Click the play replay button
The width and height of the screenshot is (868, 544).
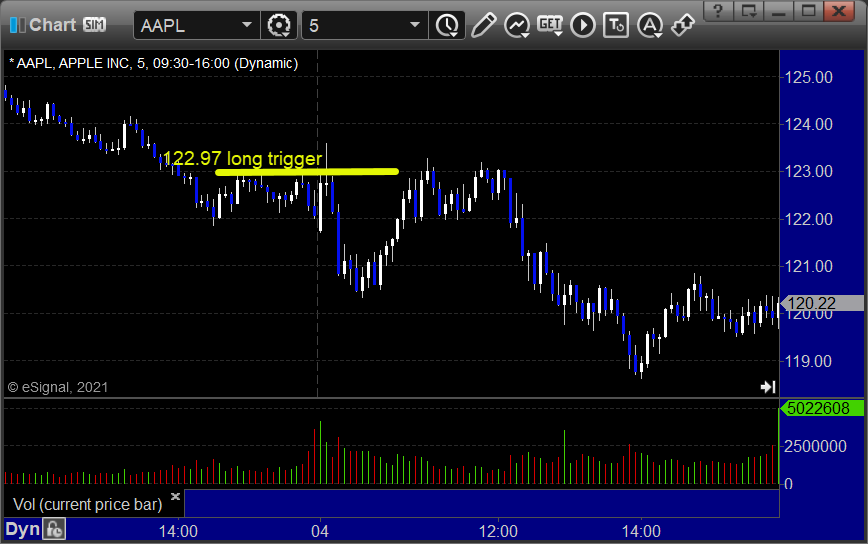(x=583, y=25)
